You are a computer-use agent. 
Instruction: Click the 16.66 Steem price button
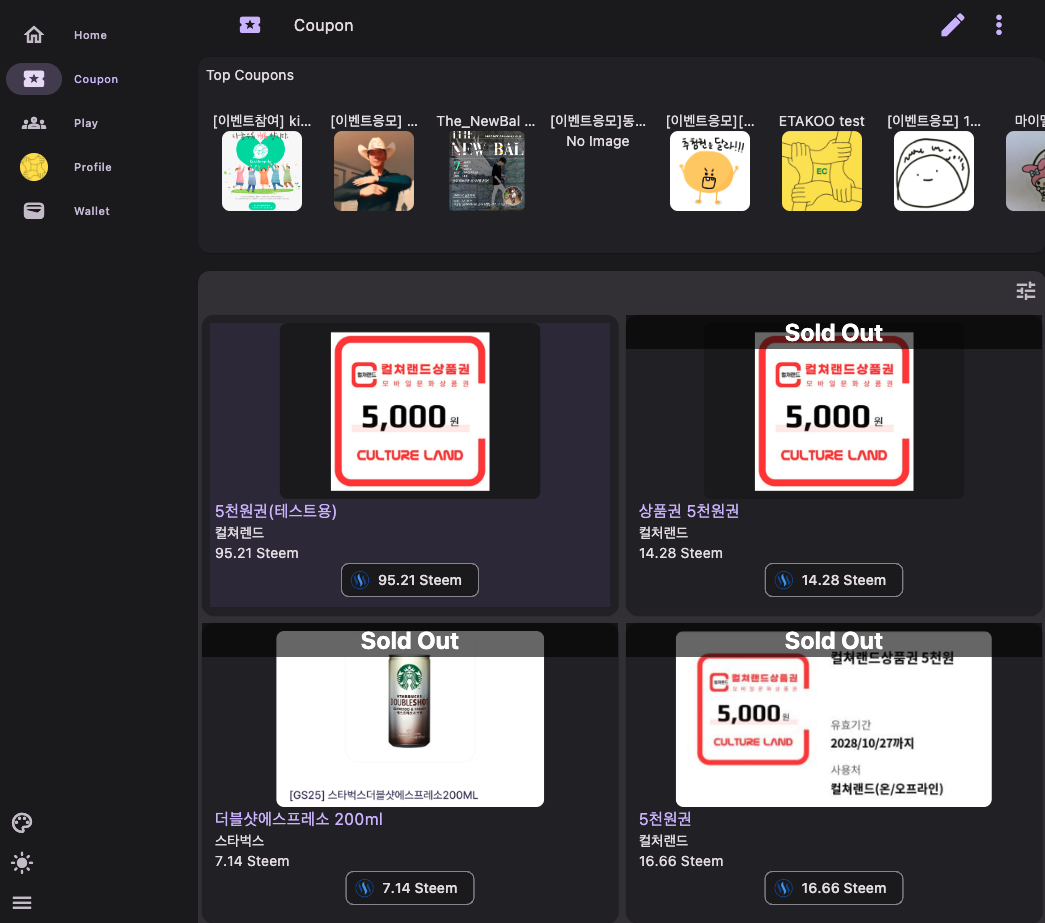point(834,888)
